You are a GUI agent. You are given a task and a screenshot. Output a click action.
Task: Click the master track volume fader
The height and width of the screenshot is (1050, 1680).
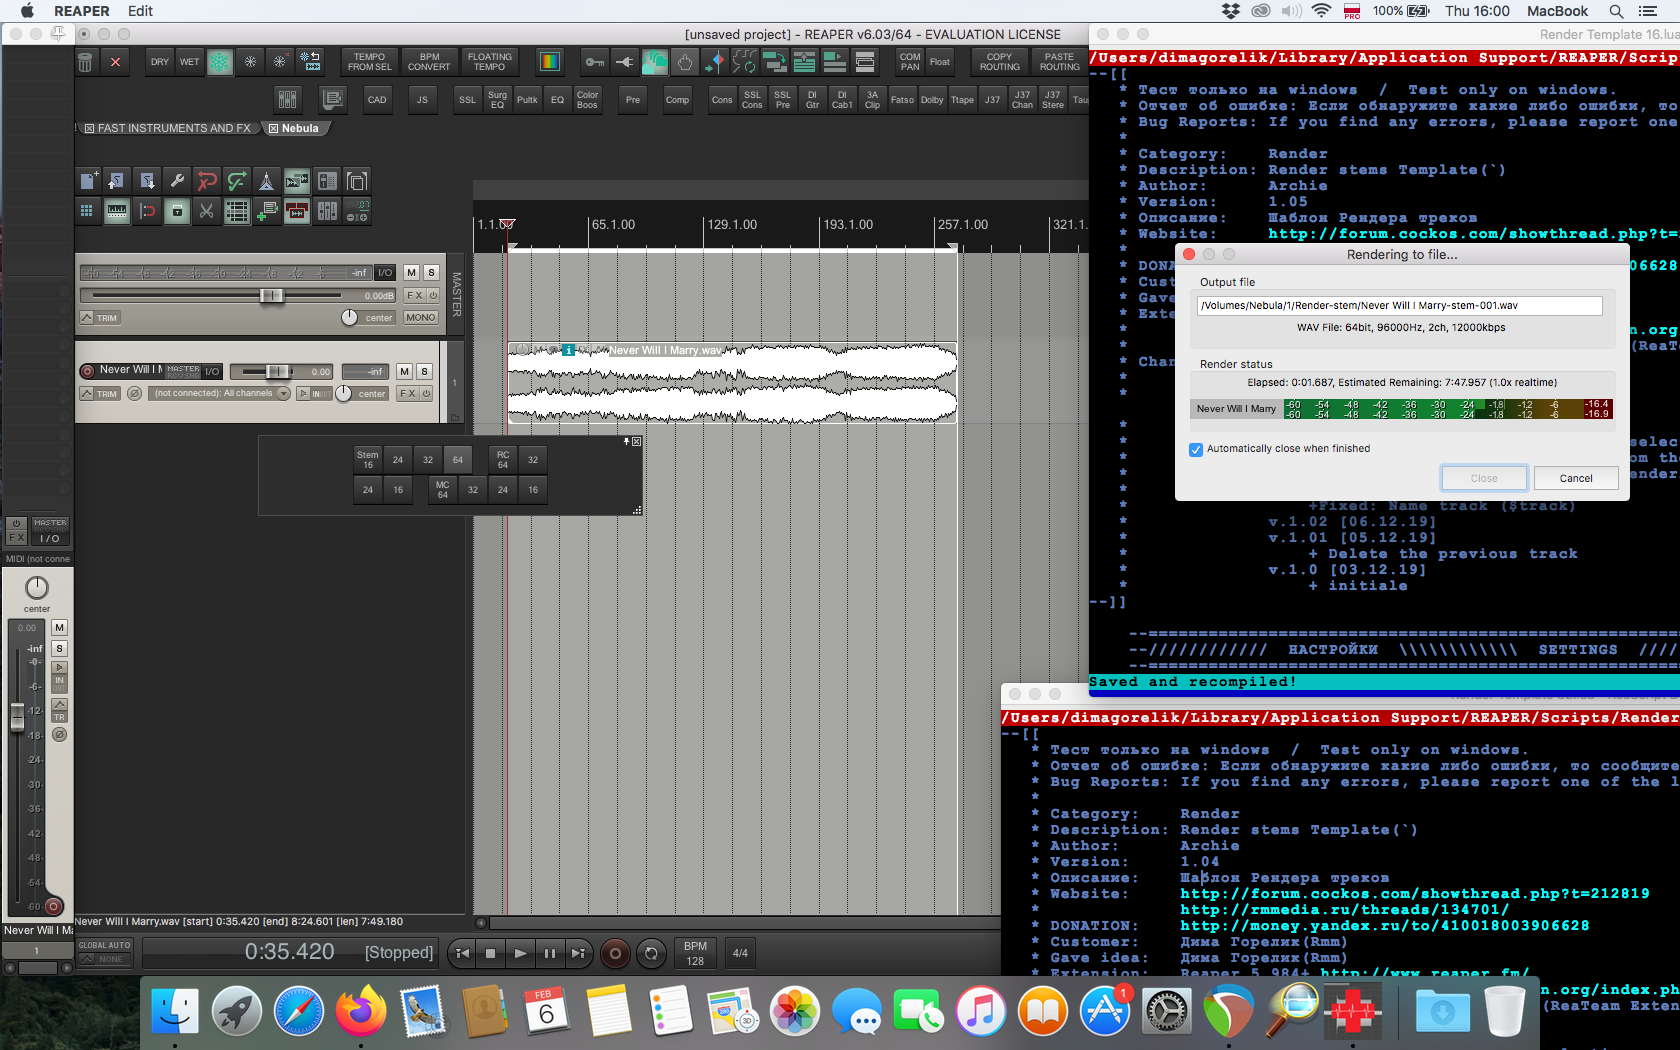click(270, 295)
